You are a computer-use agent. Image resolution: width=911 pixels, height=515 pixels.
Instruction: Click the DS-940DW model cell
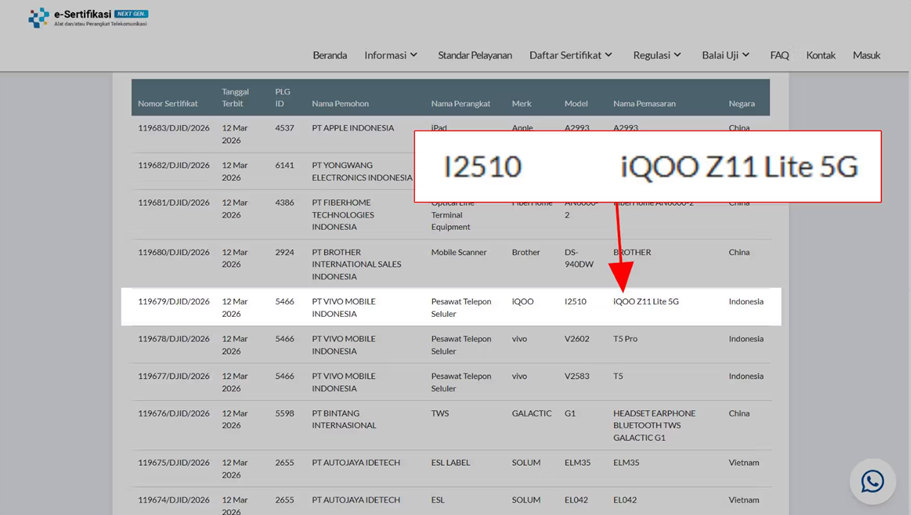click(x=579, y=258)
